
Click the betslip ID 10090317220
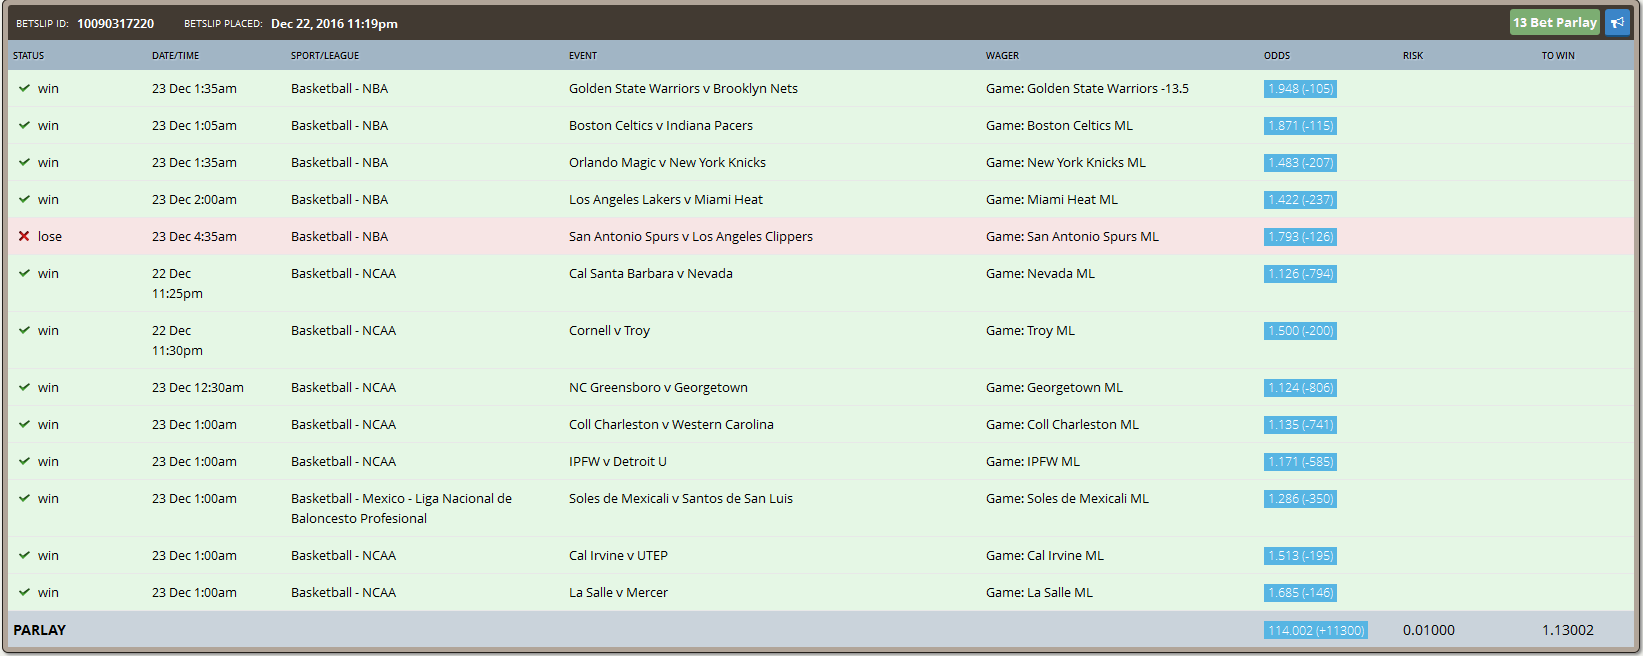pos(115,23)
